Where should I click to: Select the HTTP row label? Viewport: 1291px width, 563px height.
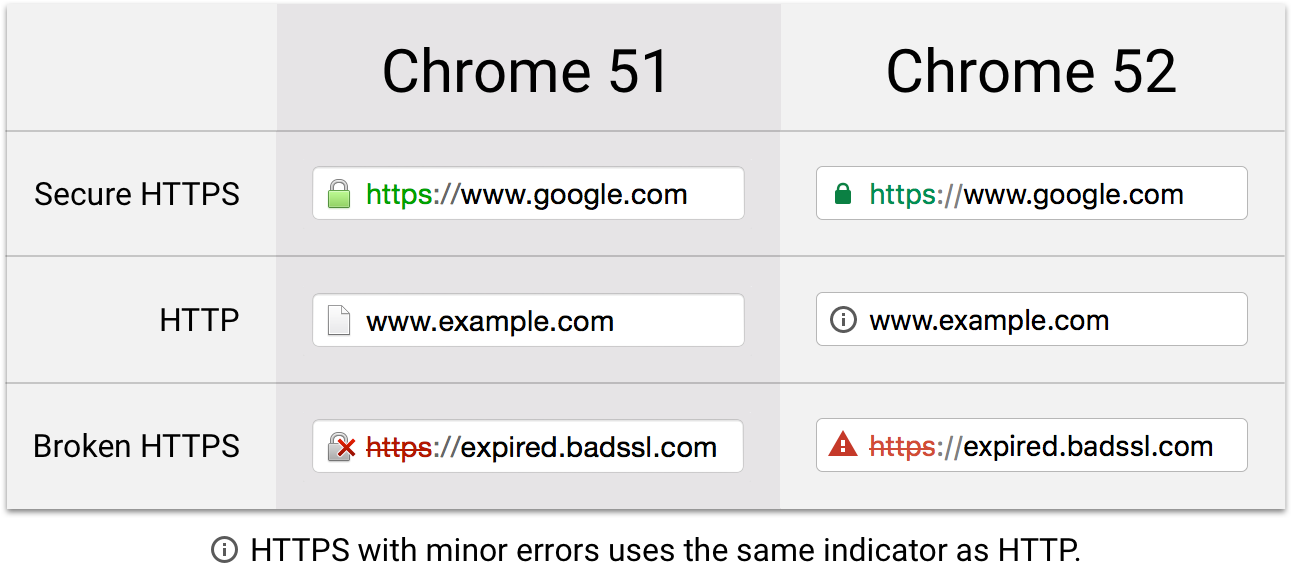(199, 320)
